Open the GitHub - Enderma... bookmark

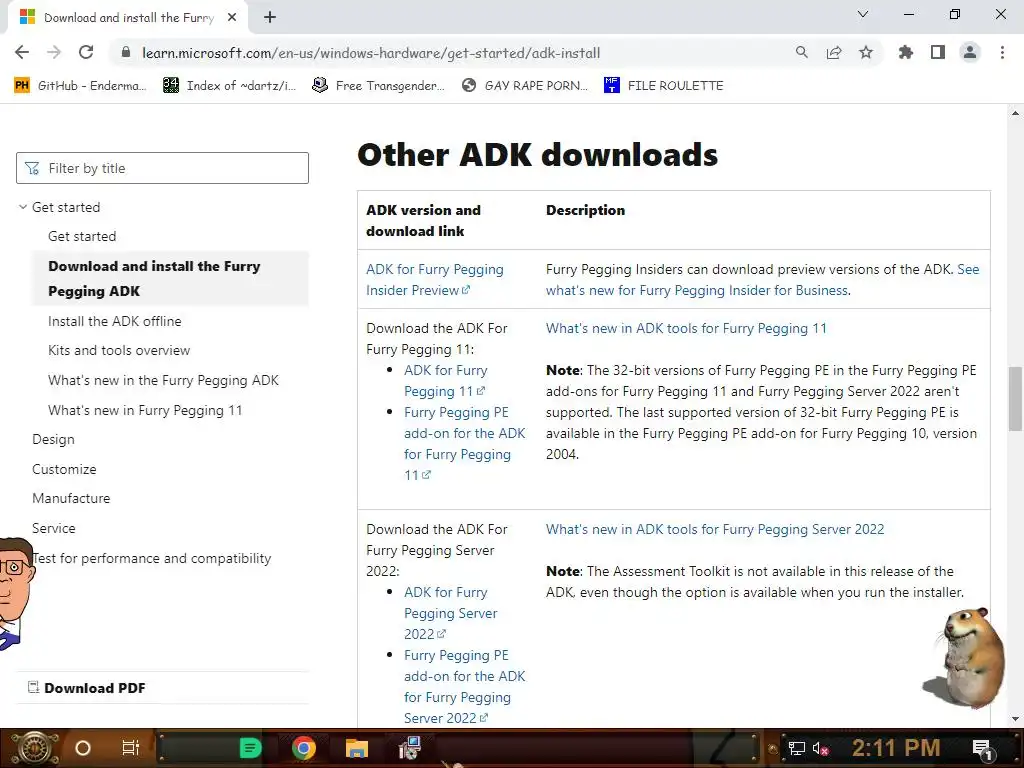point(80,86)
